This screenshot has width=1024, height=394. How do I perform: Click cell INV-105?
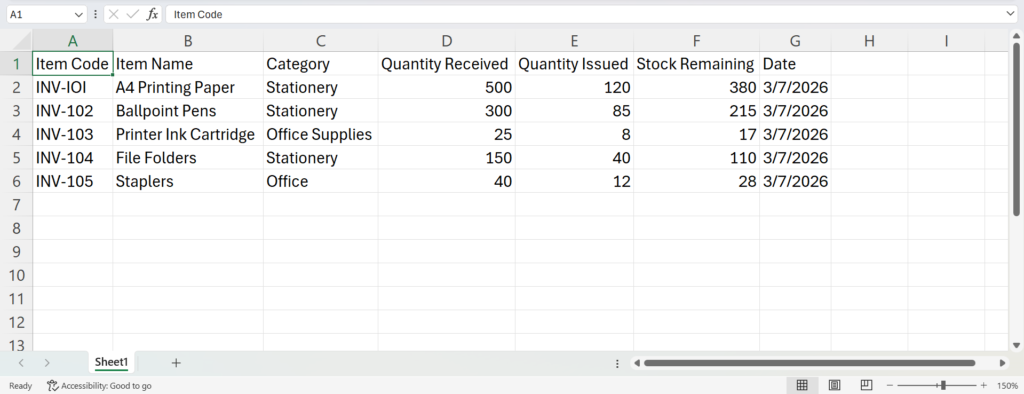click(72, 182)
